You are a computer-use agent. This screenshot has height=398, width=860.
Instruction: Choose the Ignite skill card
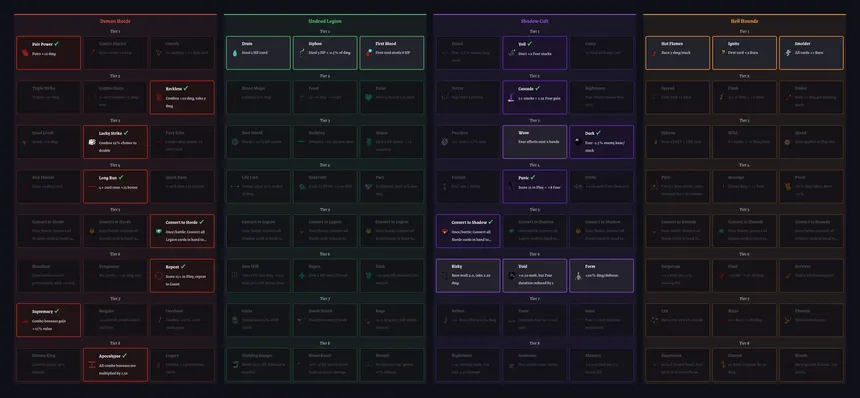744,53
